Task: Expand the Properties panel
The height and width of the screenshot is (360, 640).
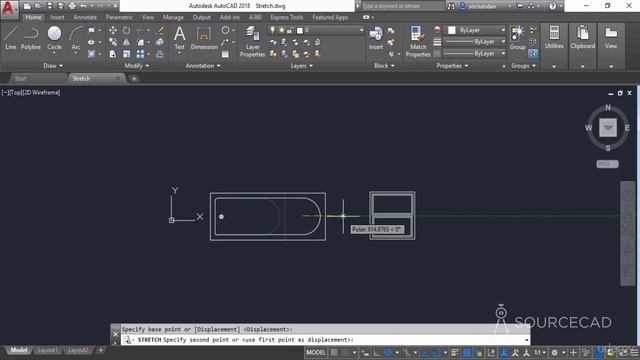Action: [452, 66]
